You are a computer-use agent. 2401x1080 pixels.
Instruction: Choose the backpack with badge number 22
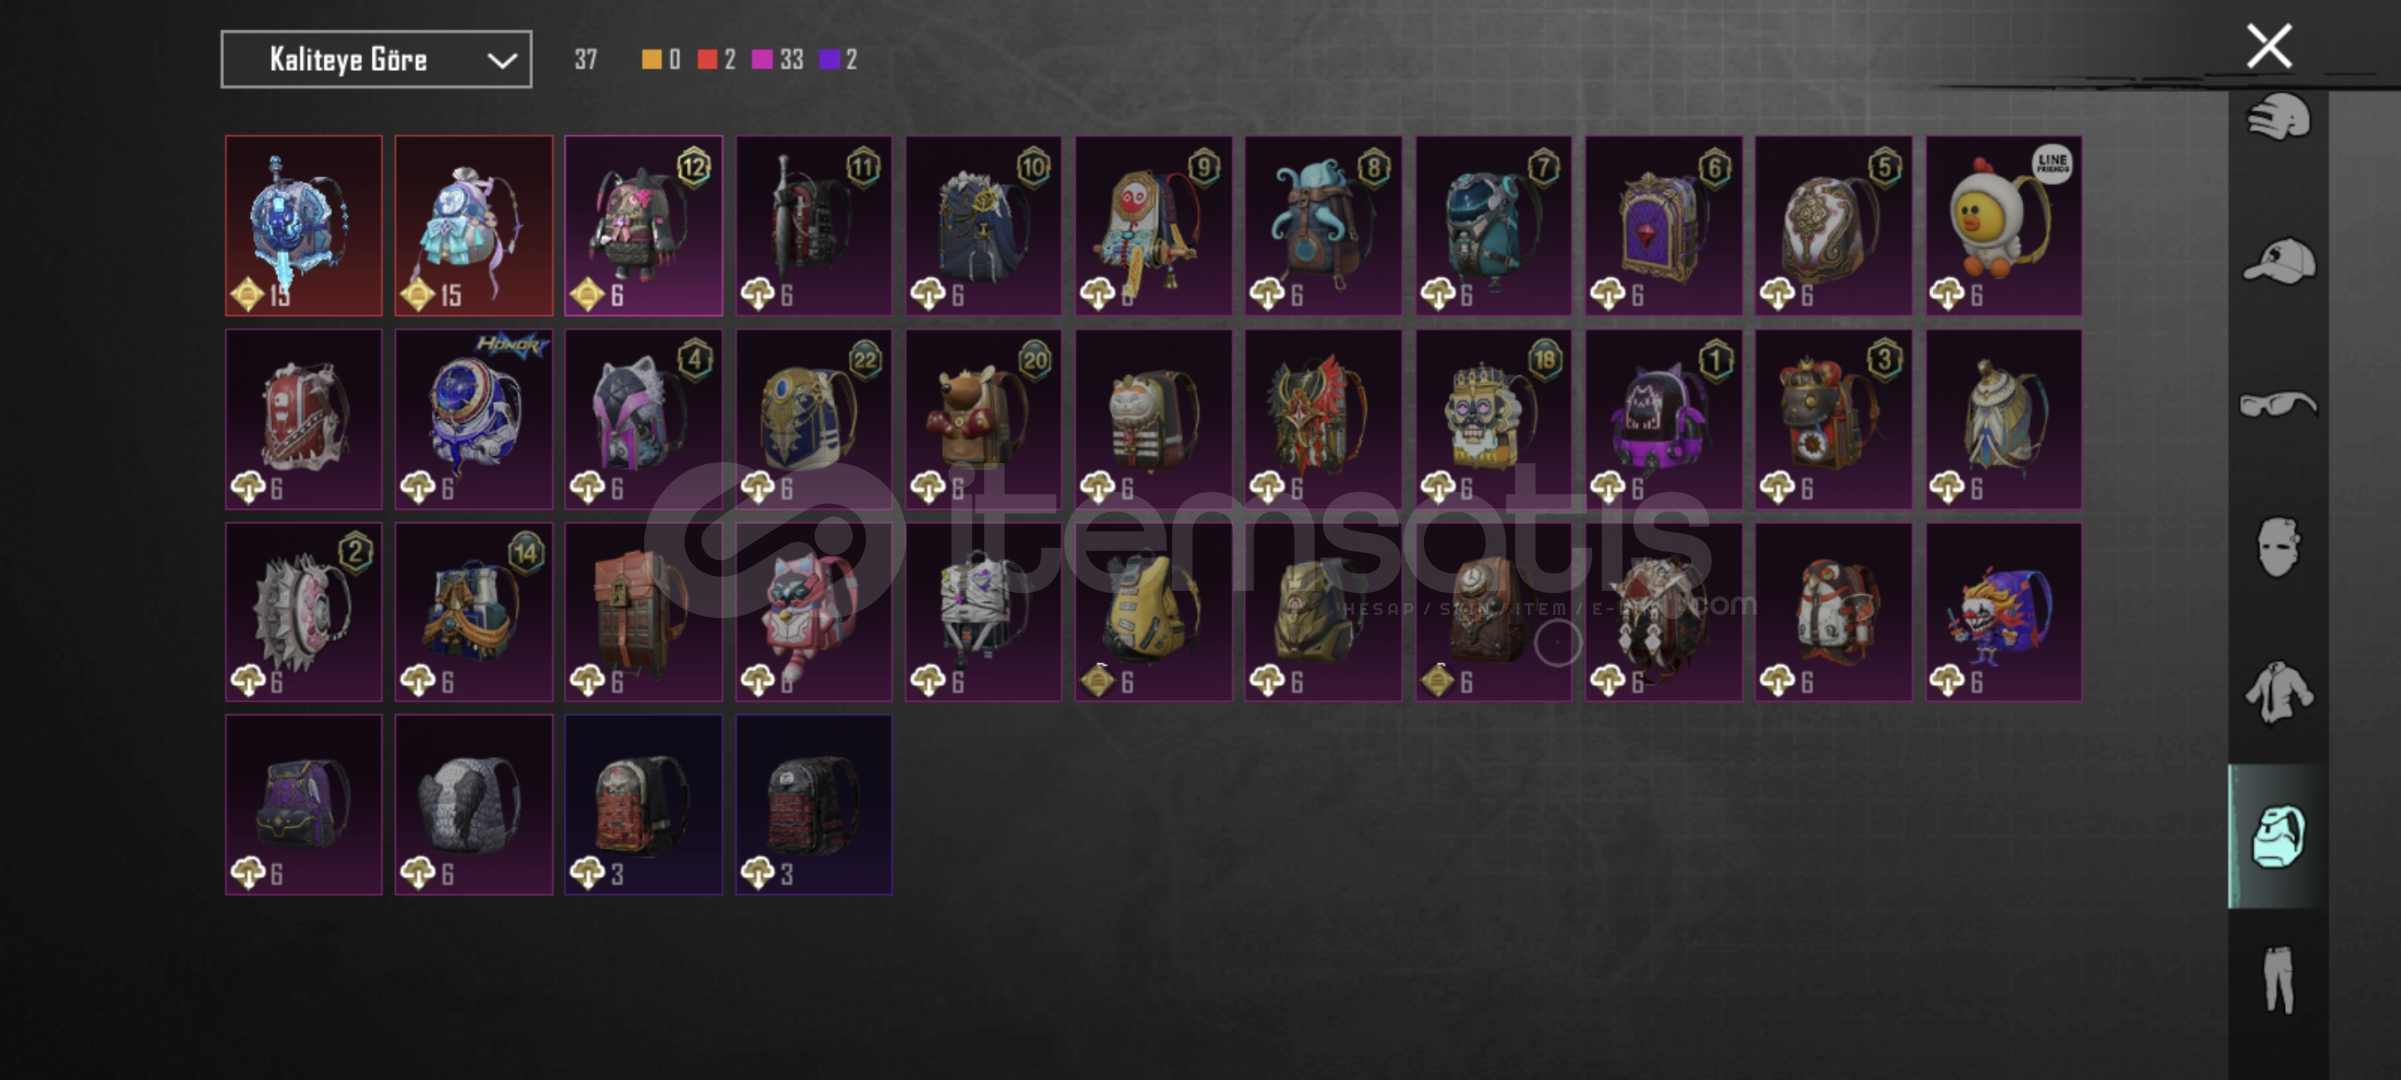coord(814,419)
